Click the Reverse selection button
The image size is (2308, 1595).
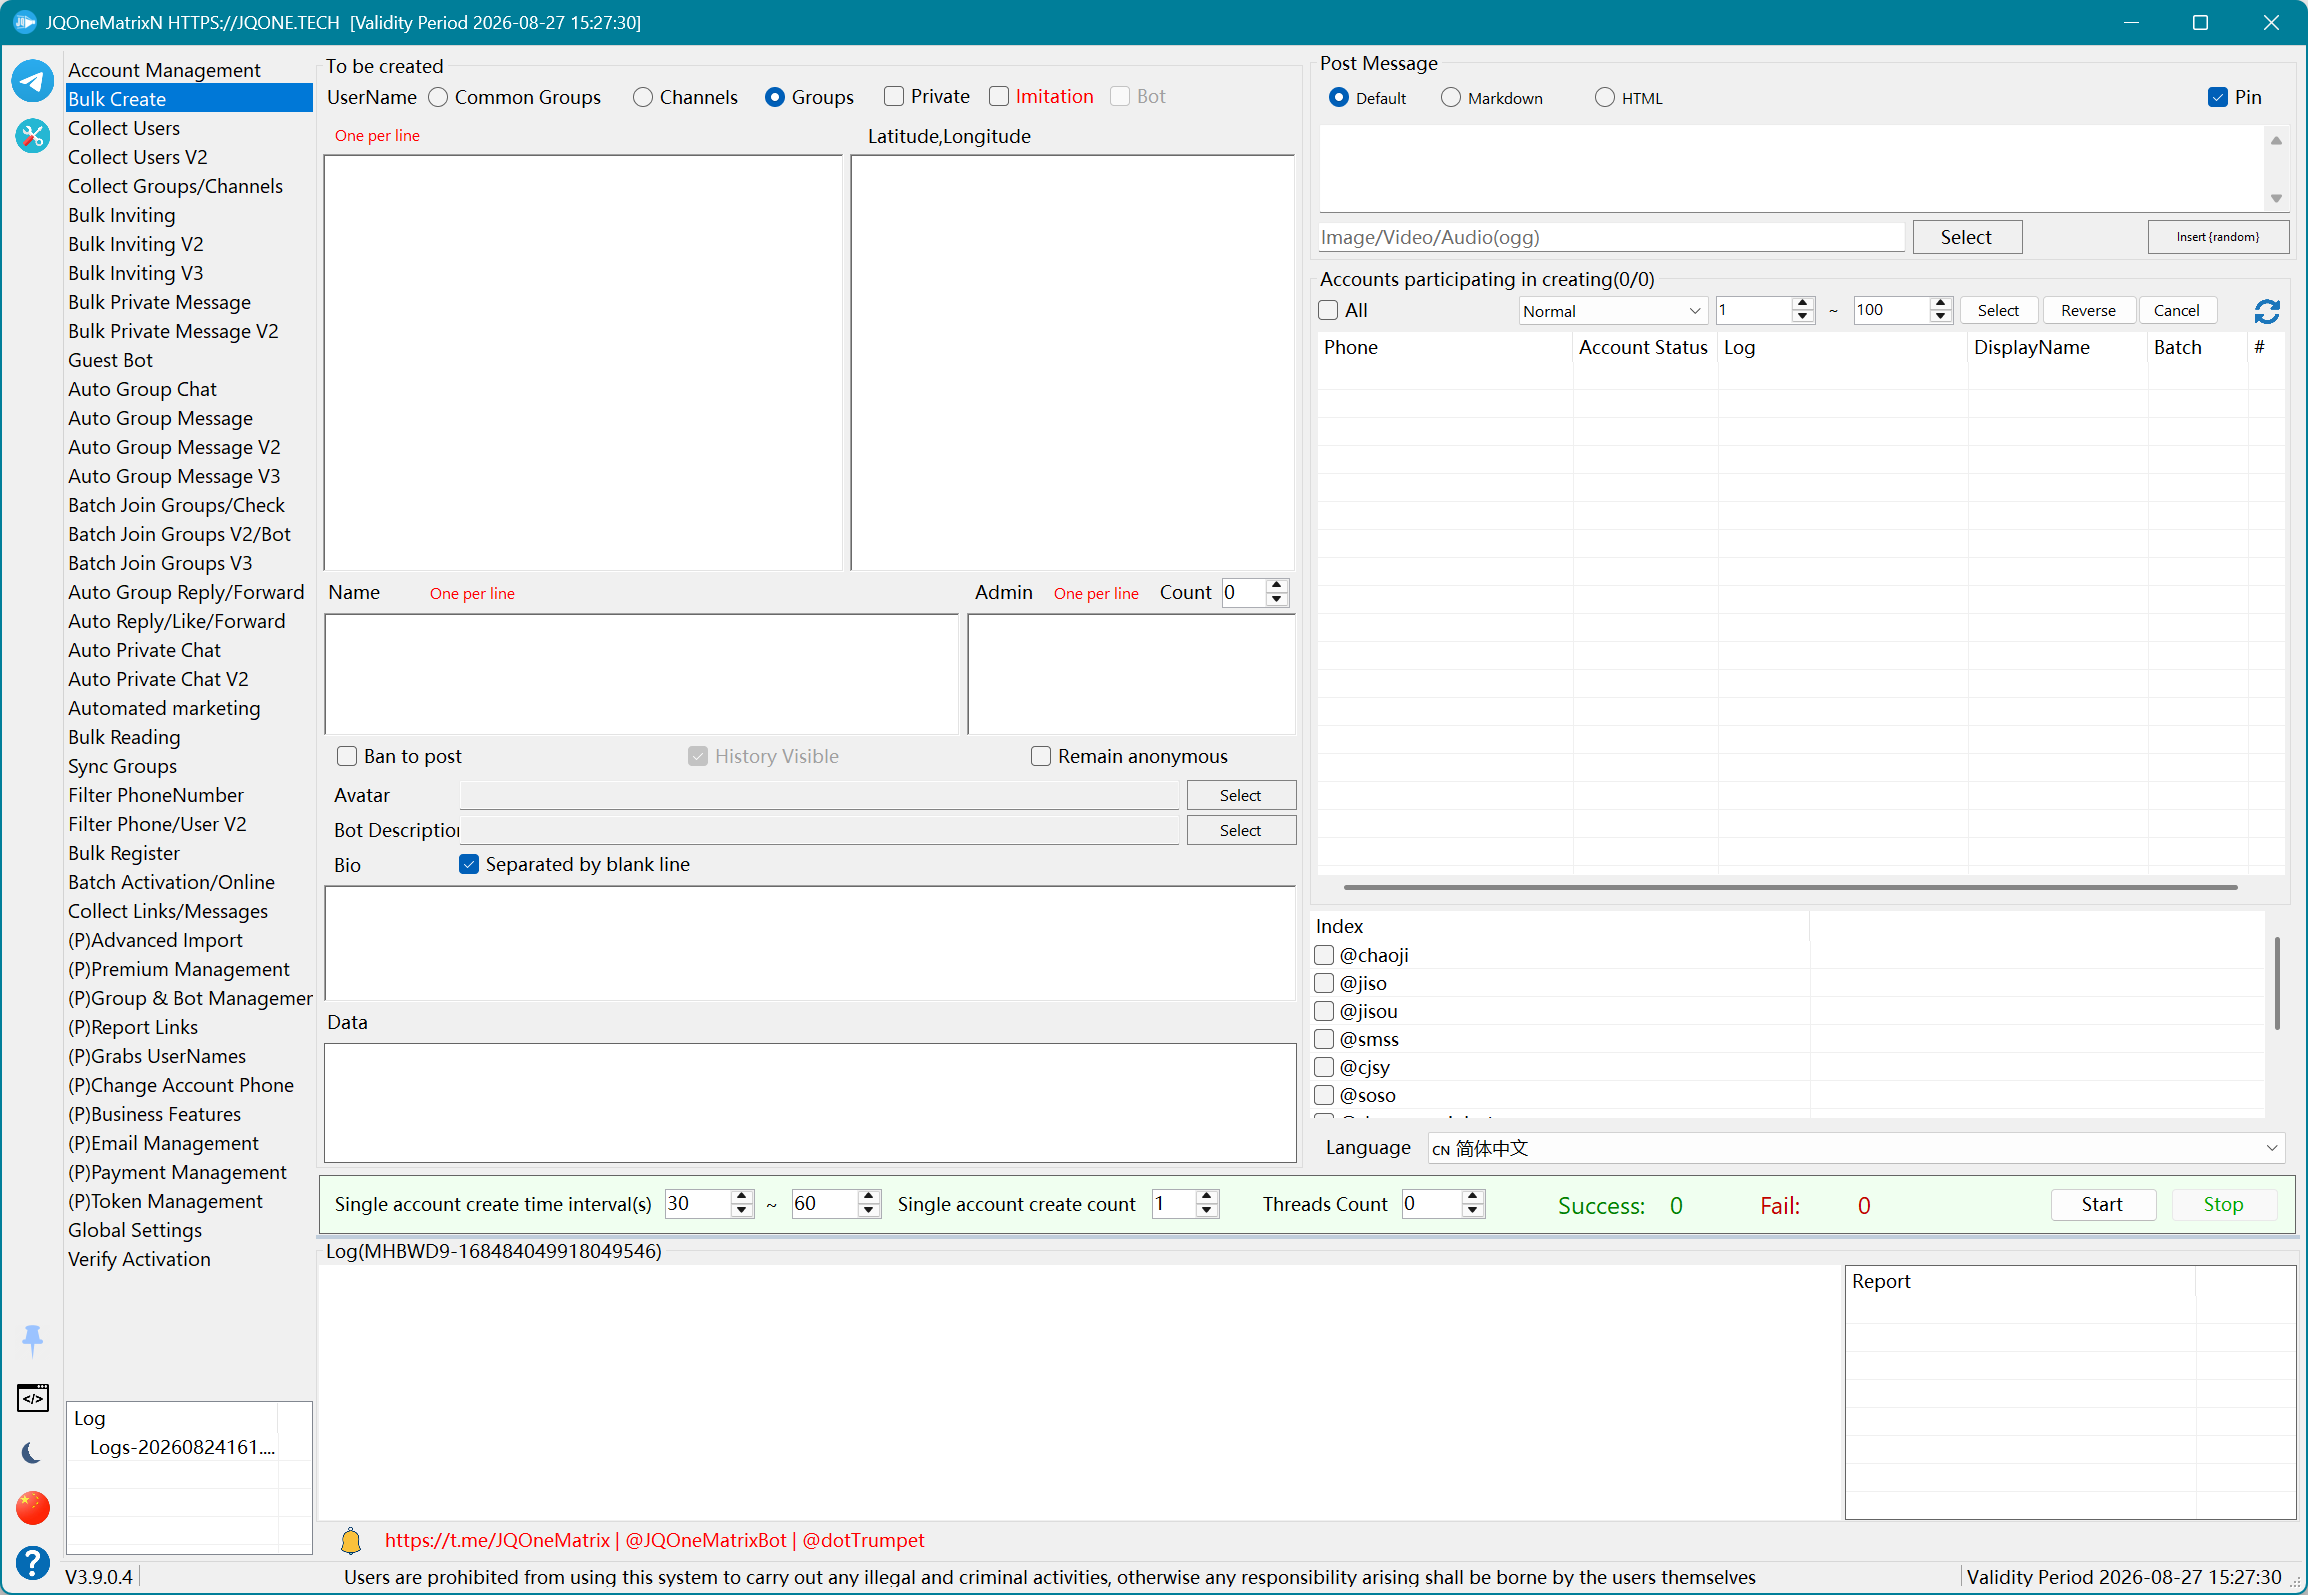[x=2088, y=311]
